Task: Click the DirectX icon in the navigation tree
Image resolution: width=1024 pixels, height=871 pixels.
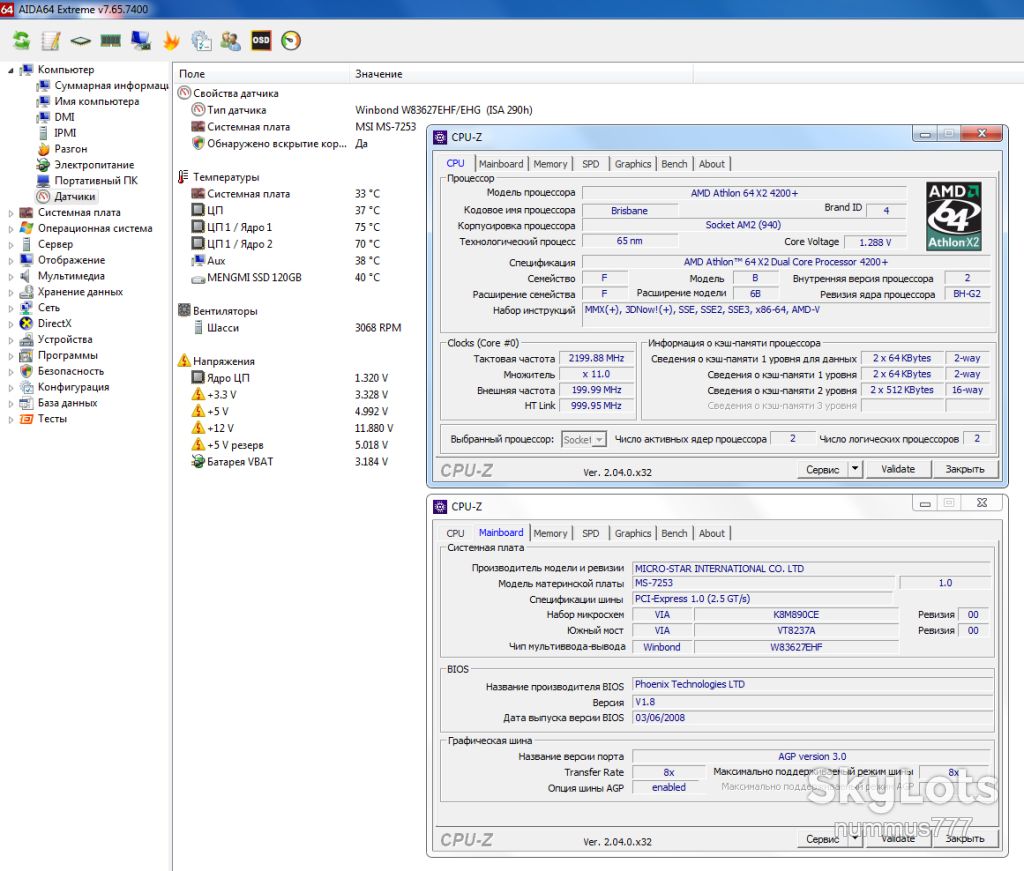Action: [26, 323]
